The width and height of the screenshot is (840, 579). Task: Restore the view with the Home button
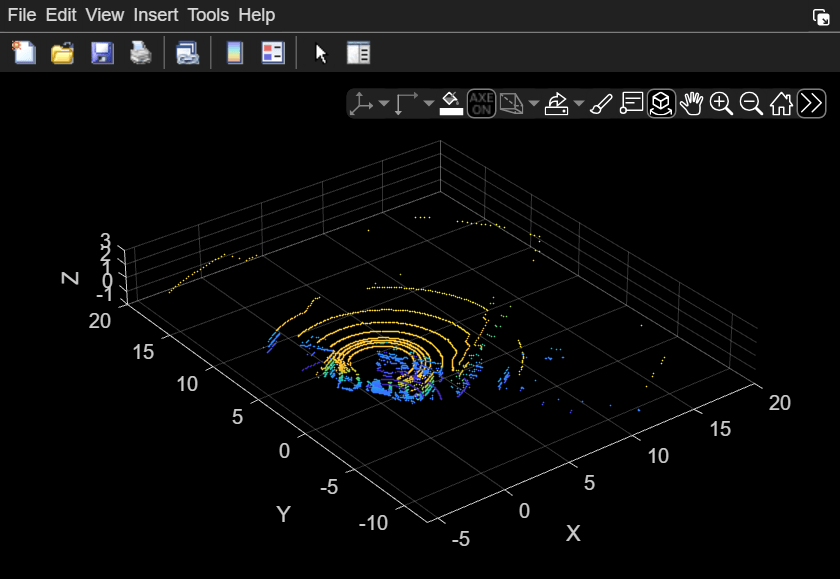[x=781, y=103]
